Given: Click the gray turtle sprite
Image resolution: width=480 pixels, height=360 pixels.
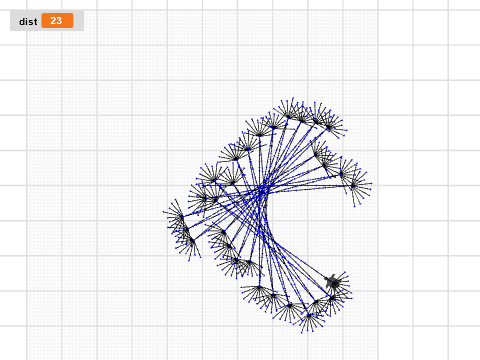Looking at the screenshot, I should [332, 282].
